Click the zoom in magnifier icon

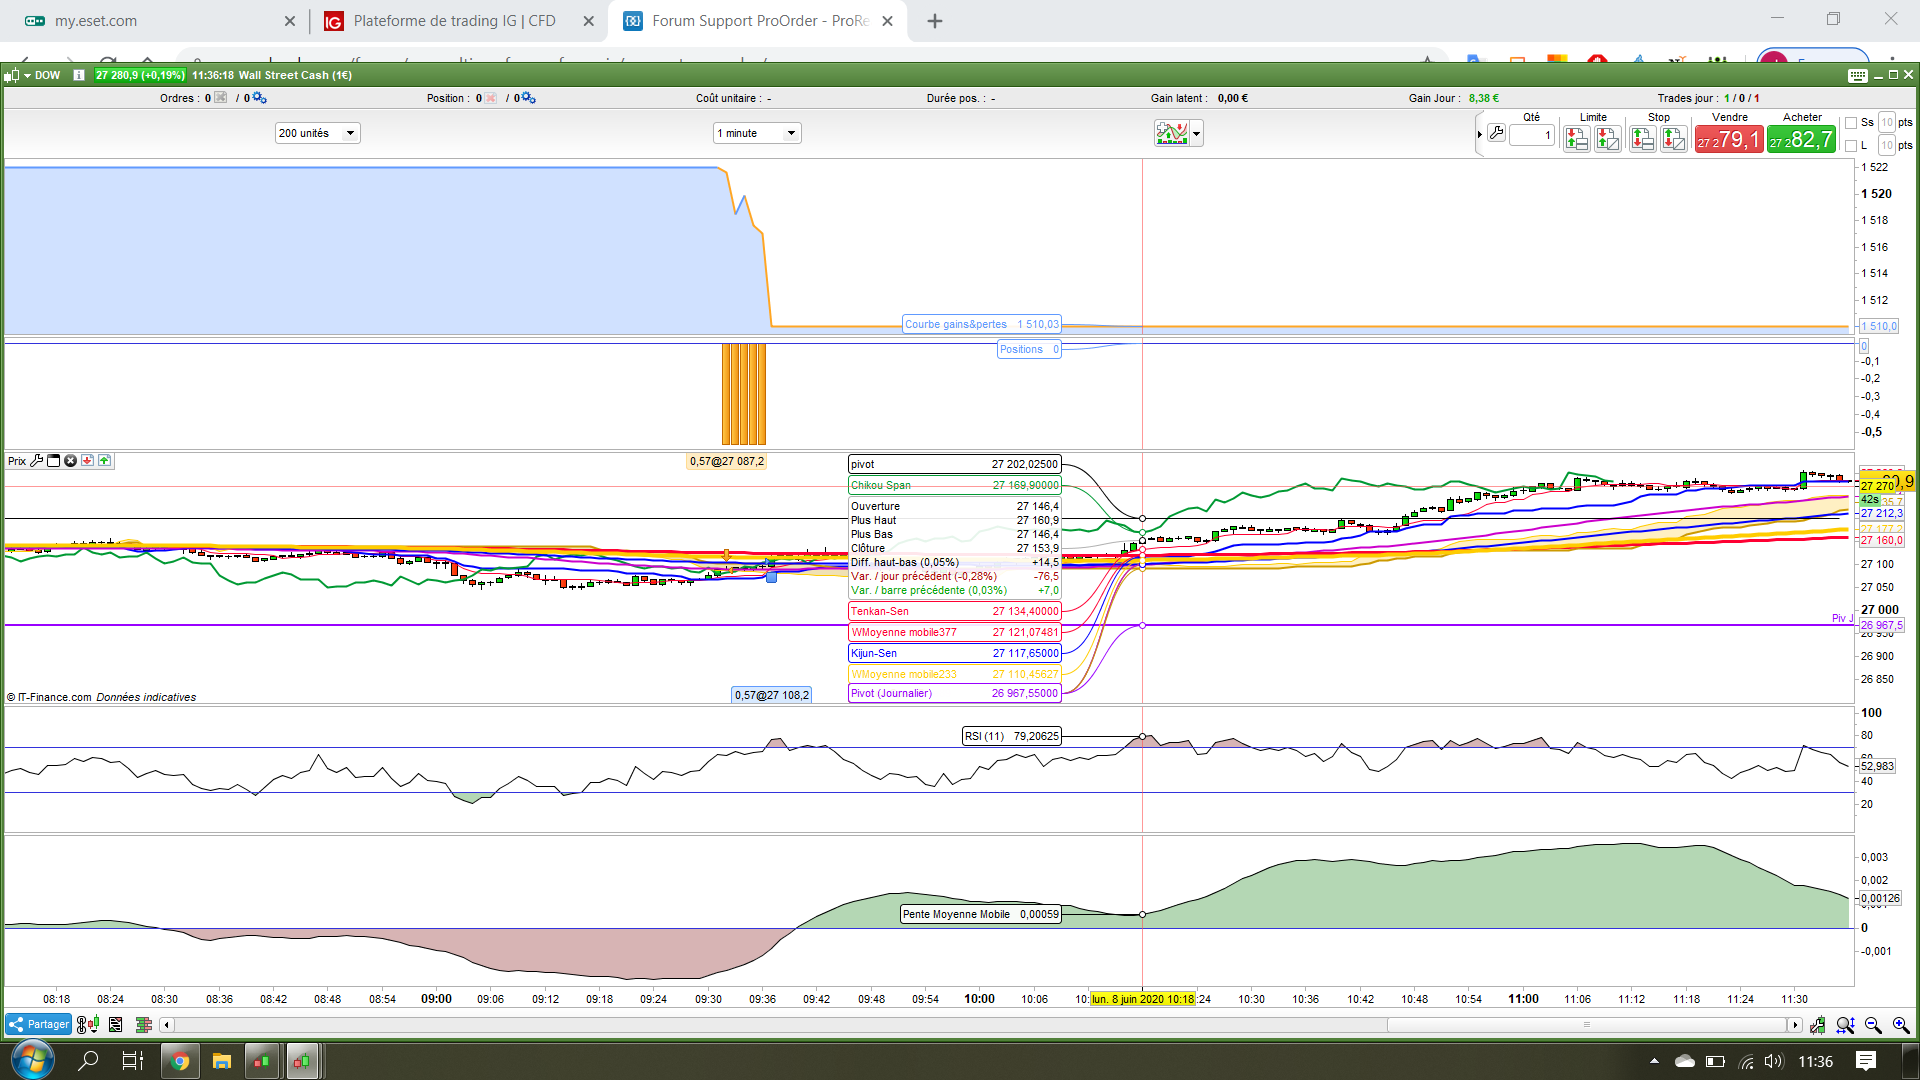point(1901,1025)
